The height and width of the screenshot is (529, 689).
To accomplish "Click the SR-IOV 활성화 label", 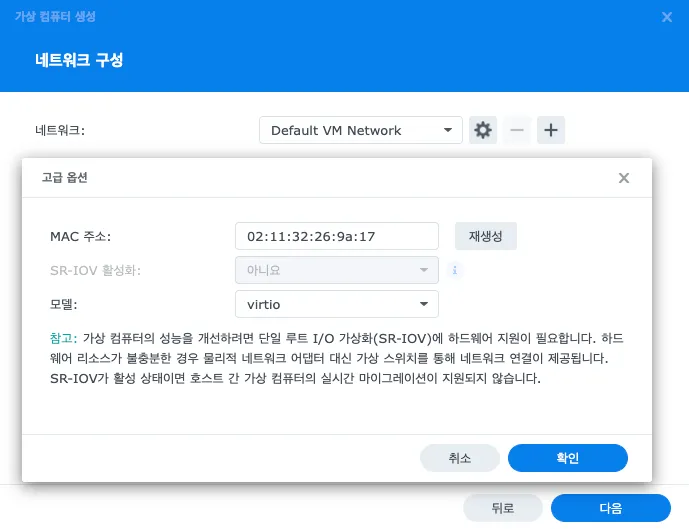I will click(95, 270).
